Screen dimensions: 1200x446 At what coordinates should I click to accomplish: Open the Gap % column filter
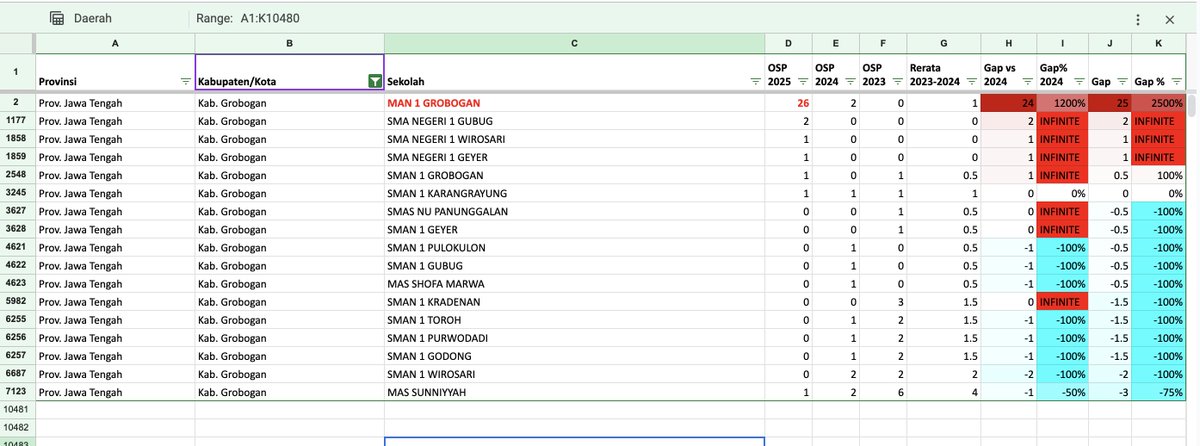pos(1179,81)
